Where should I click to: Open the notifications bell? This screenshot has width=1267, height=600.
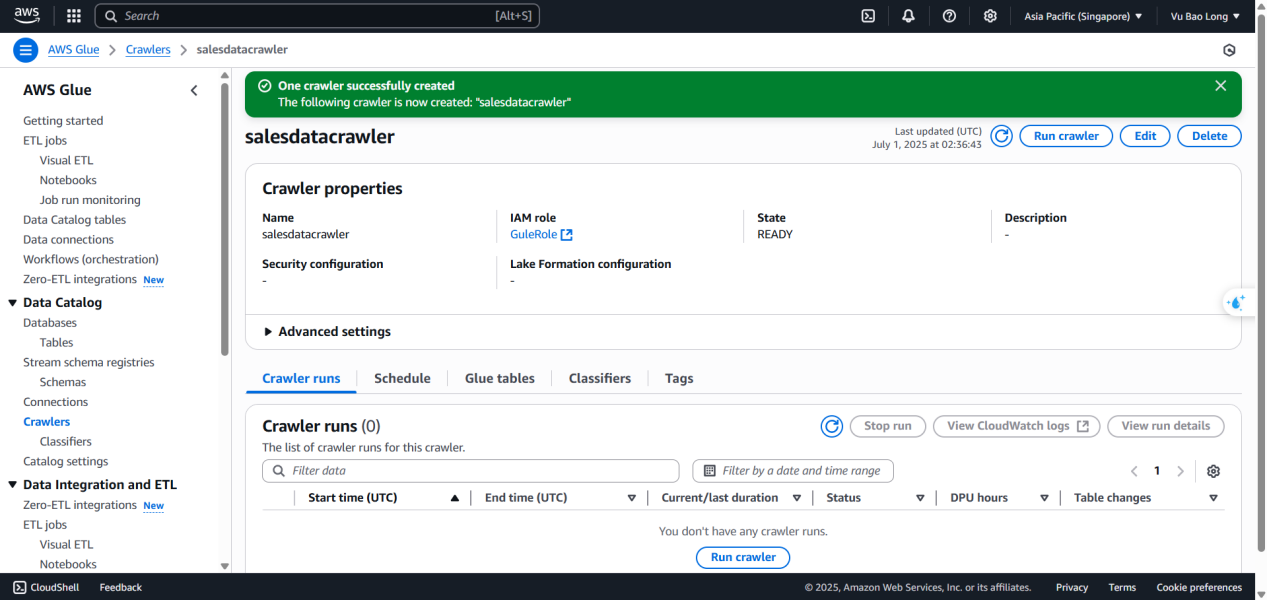pos(908,16)
